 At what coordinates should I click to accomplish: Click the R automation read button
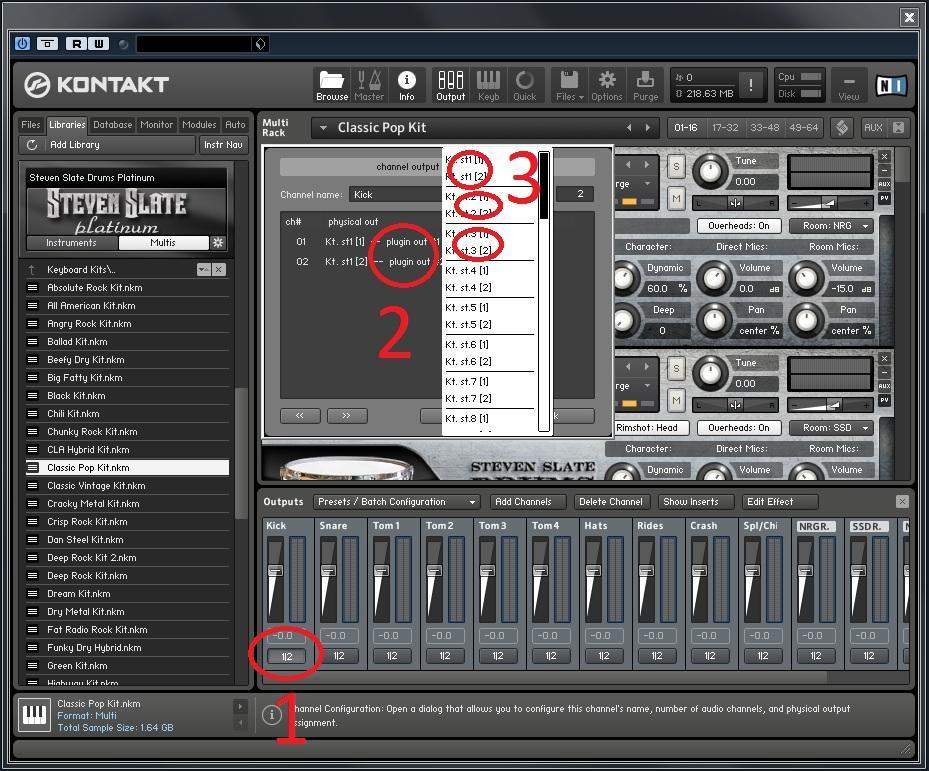point(76,43)
